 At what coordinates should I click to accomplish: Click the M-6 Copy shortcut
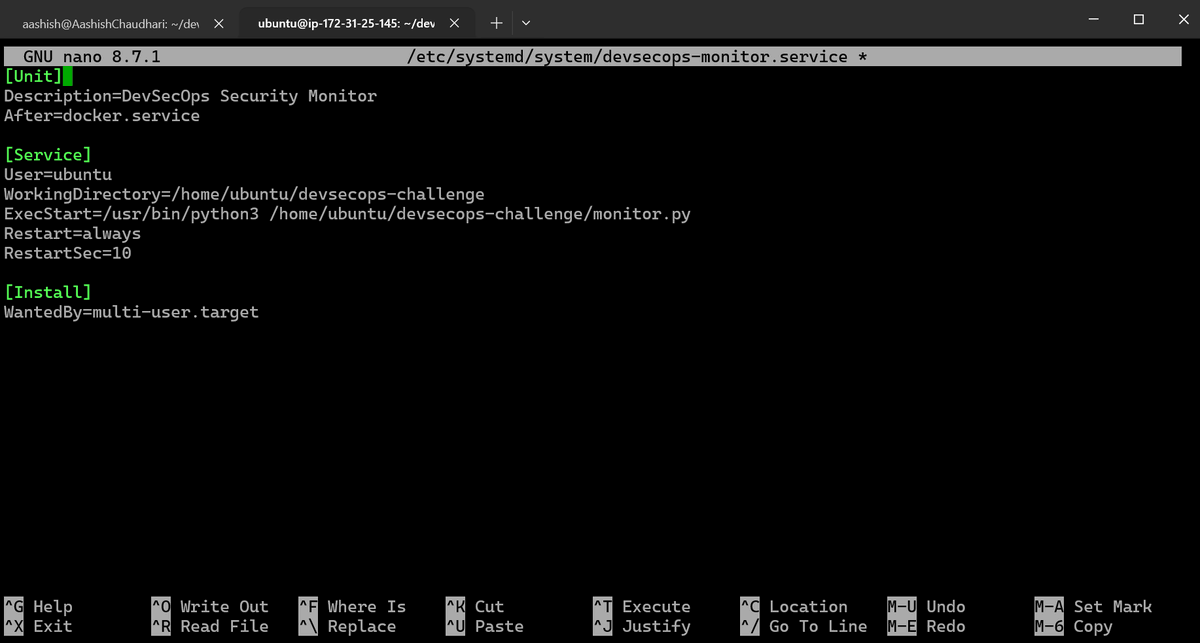(x=1073, y=627)
